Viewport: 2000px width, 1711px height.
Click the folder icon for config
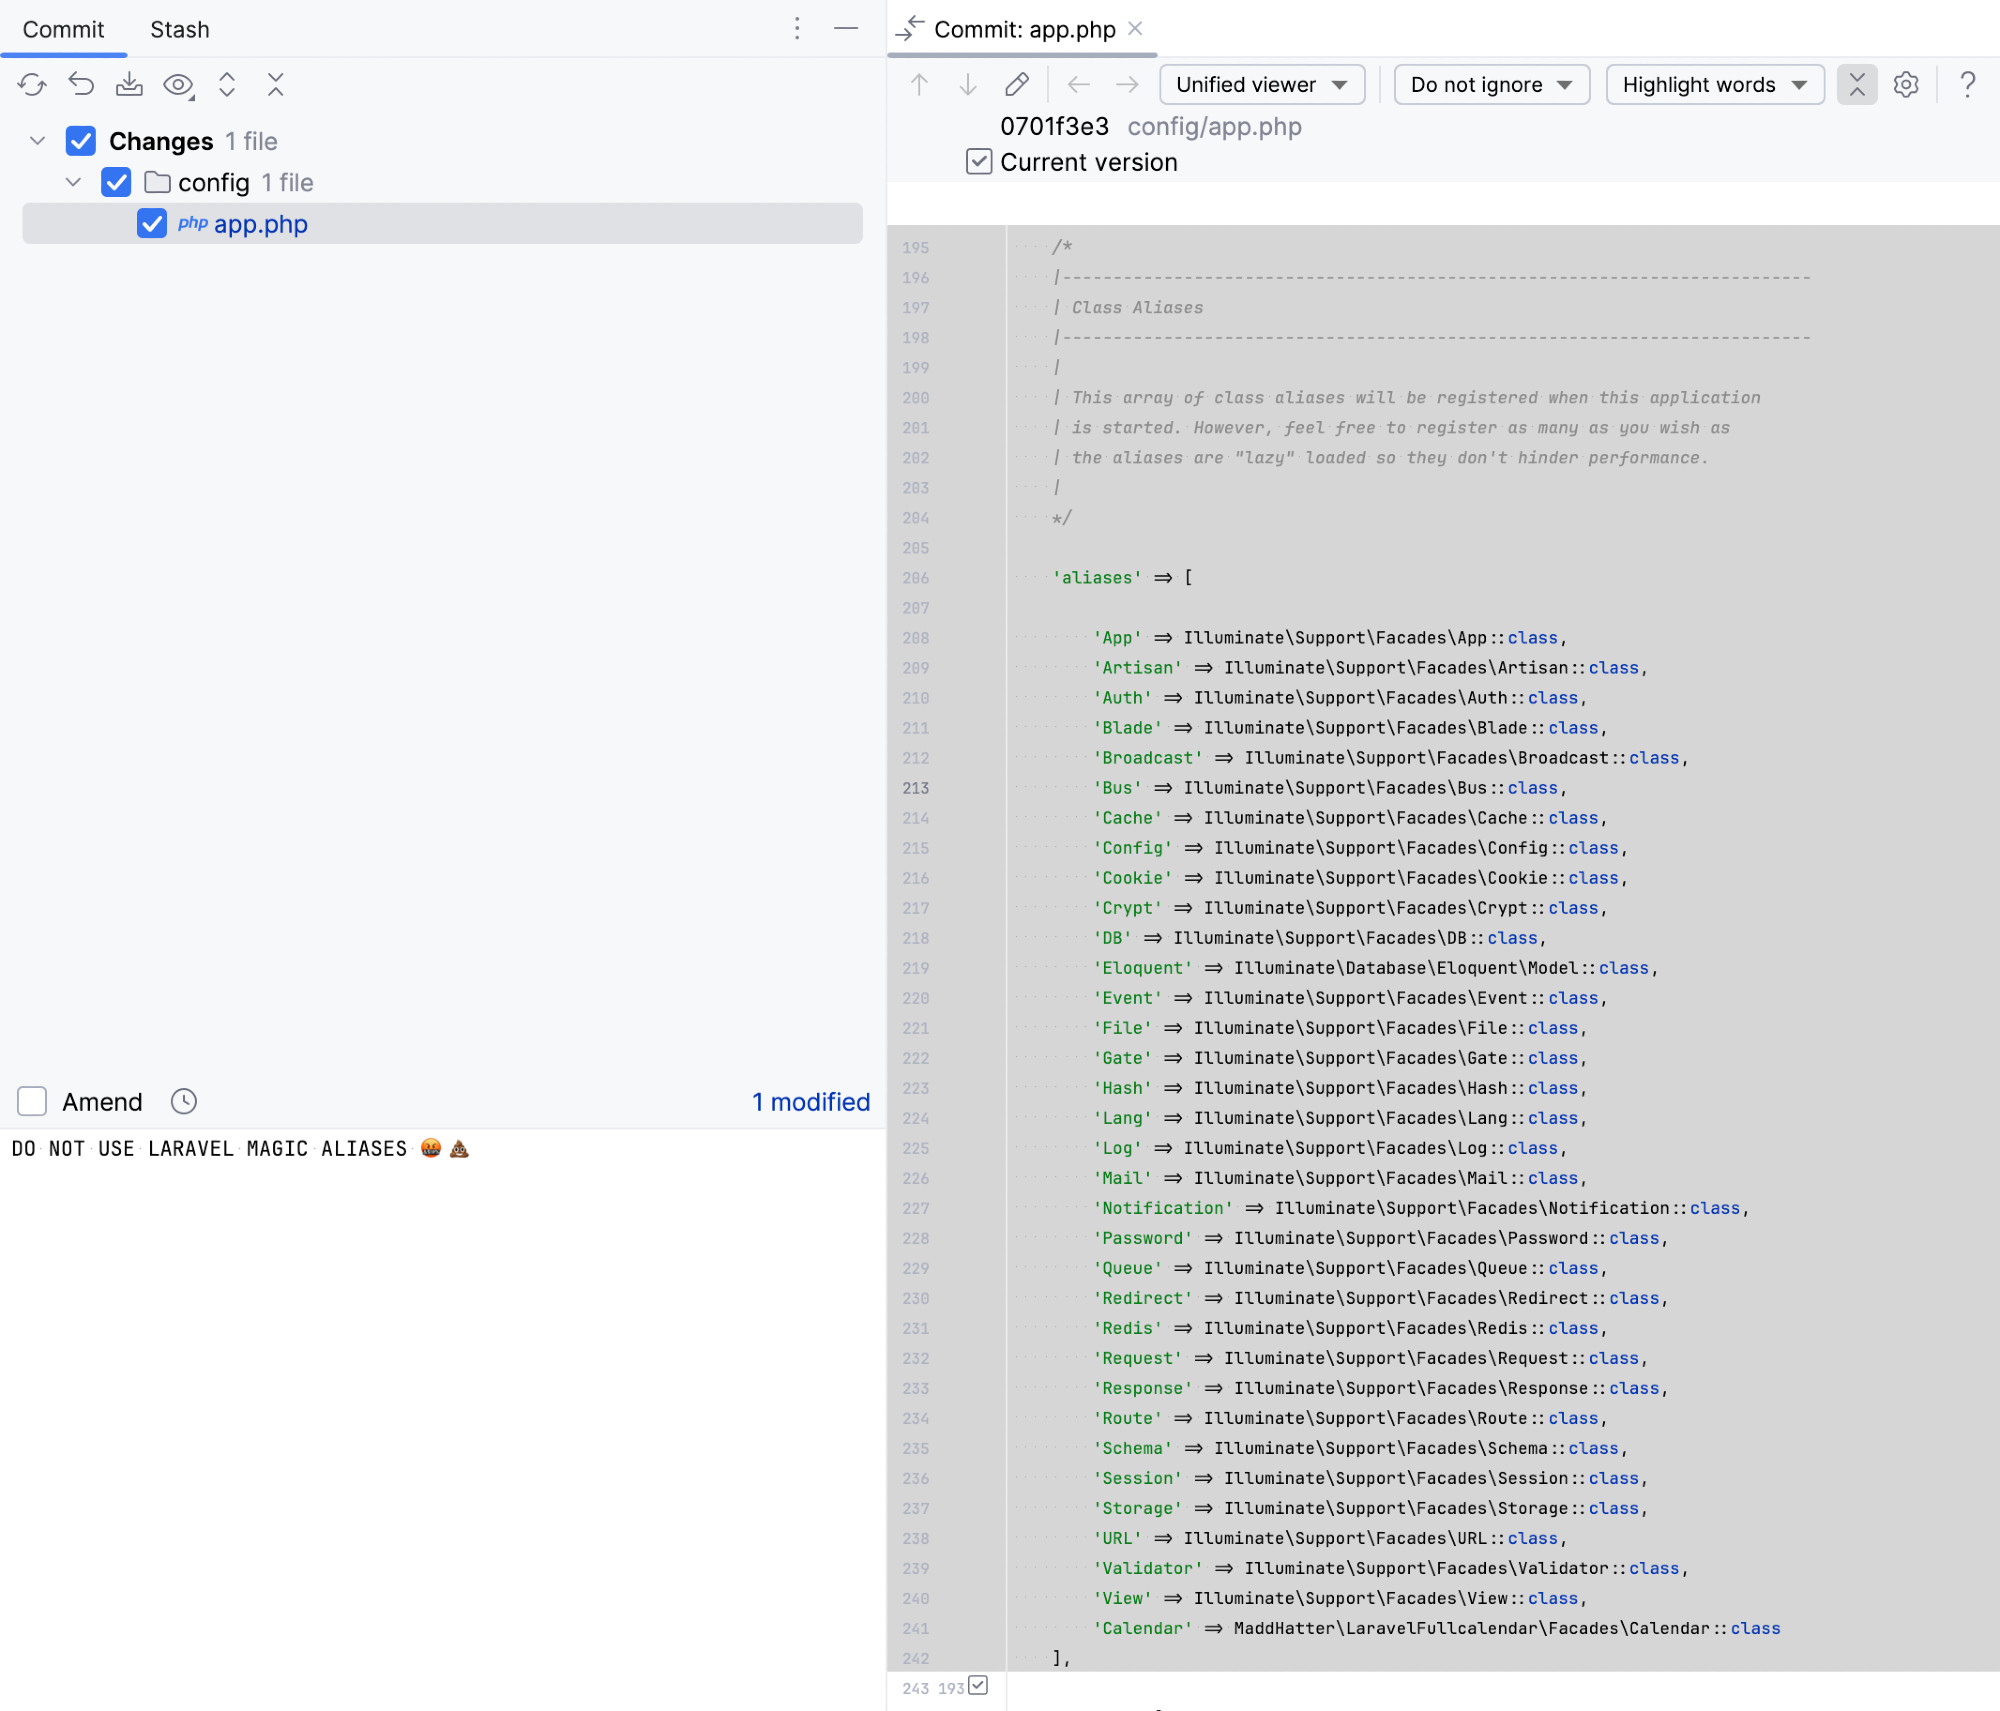(x=157, y=182)
